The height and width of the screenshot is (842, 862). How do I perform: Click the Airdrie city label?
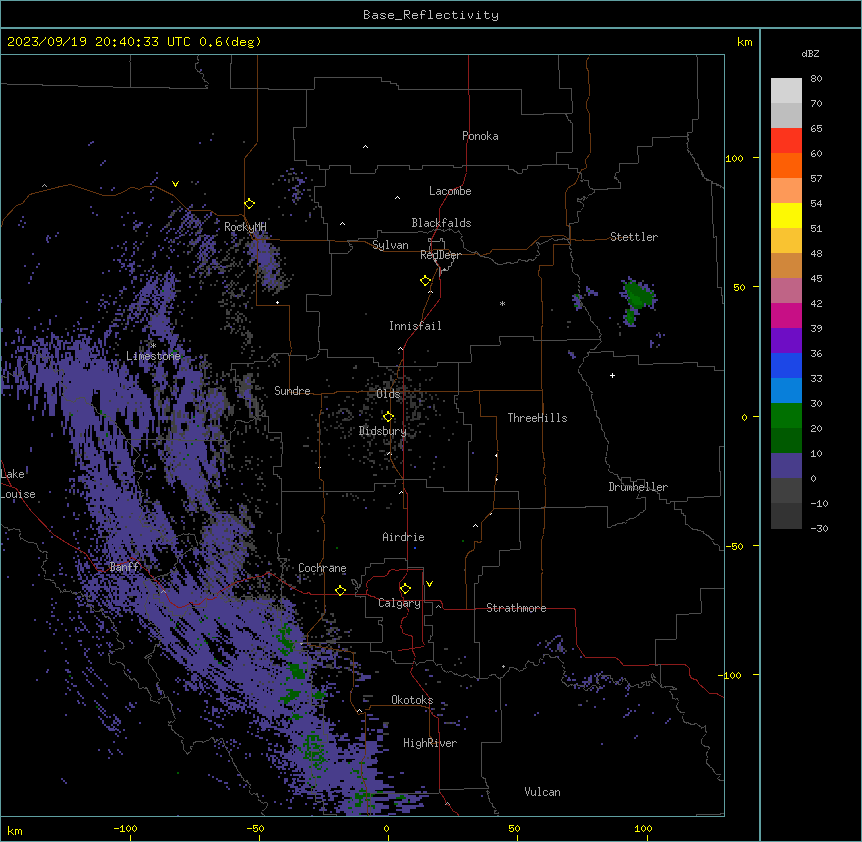[404, 537]
